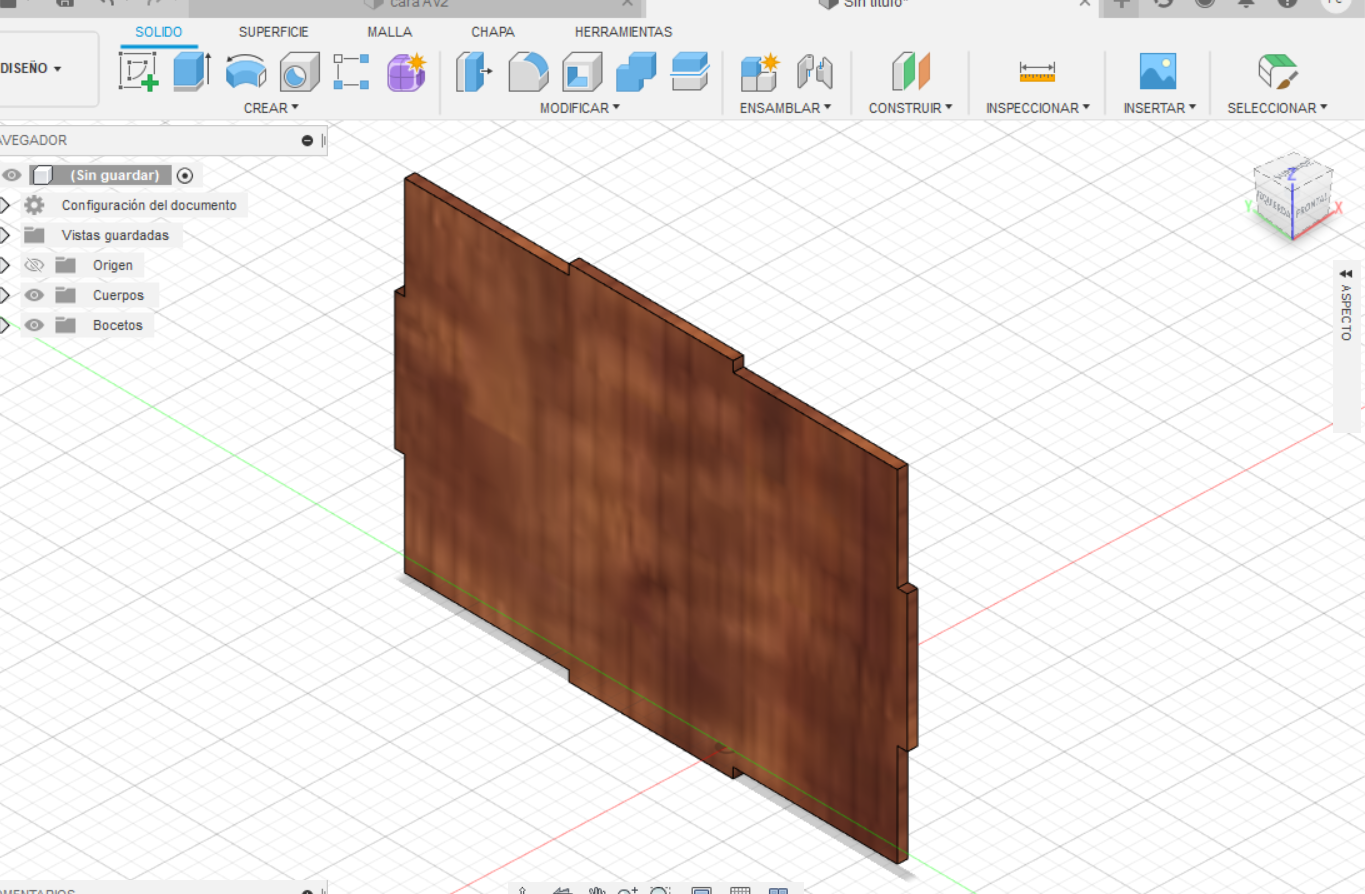Click the Bocetos folder icon

point(66,325)
